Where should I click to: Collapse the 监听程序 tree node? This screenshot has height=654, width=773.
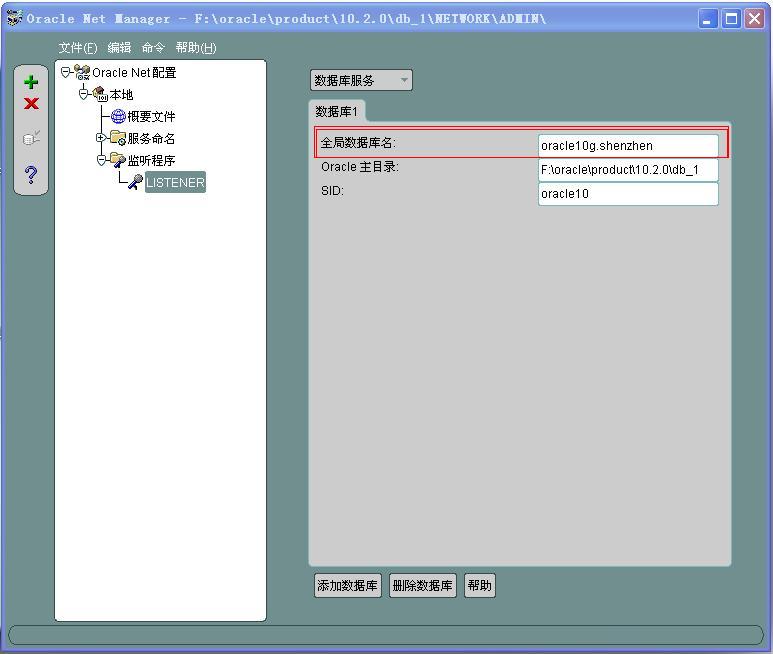[x=101, y=160]
